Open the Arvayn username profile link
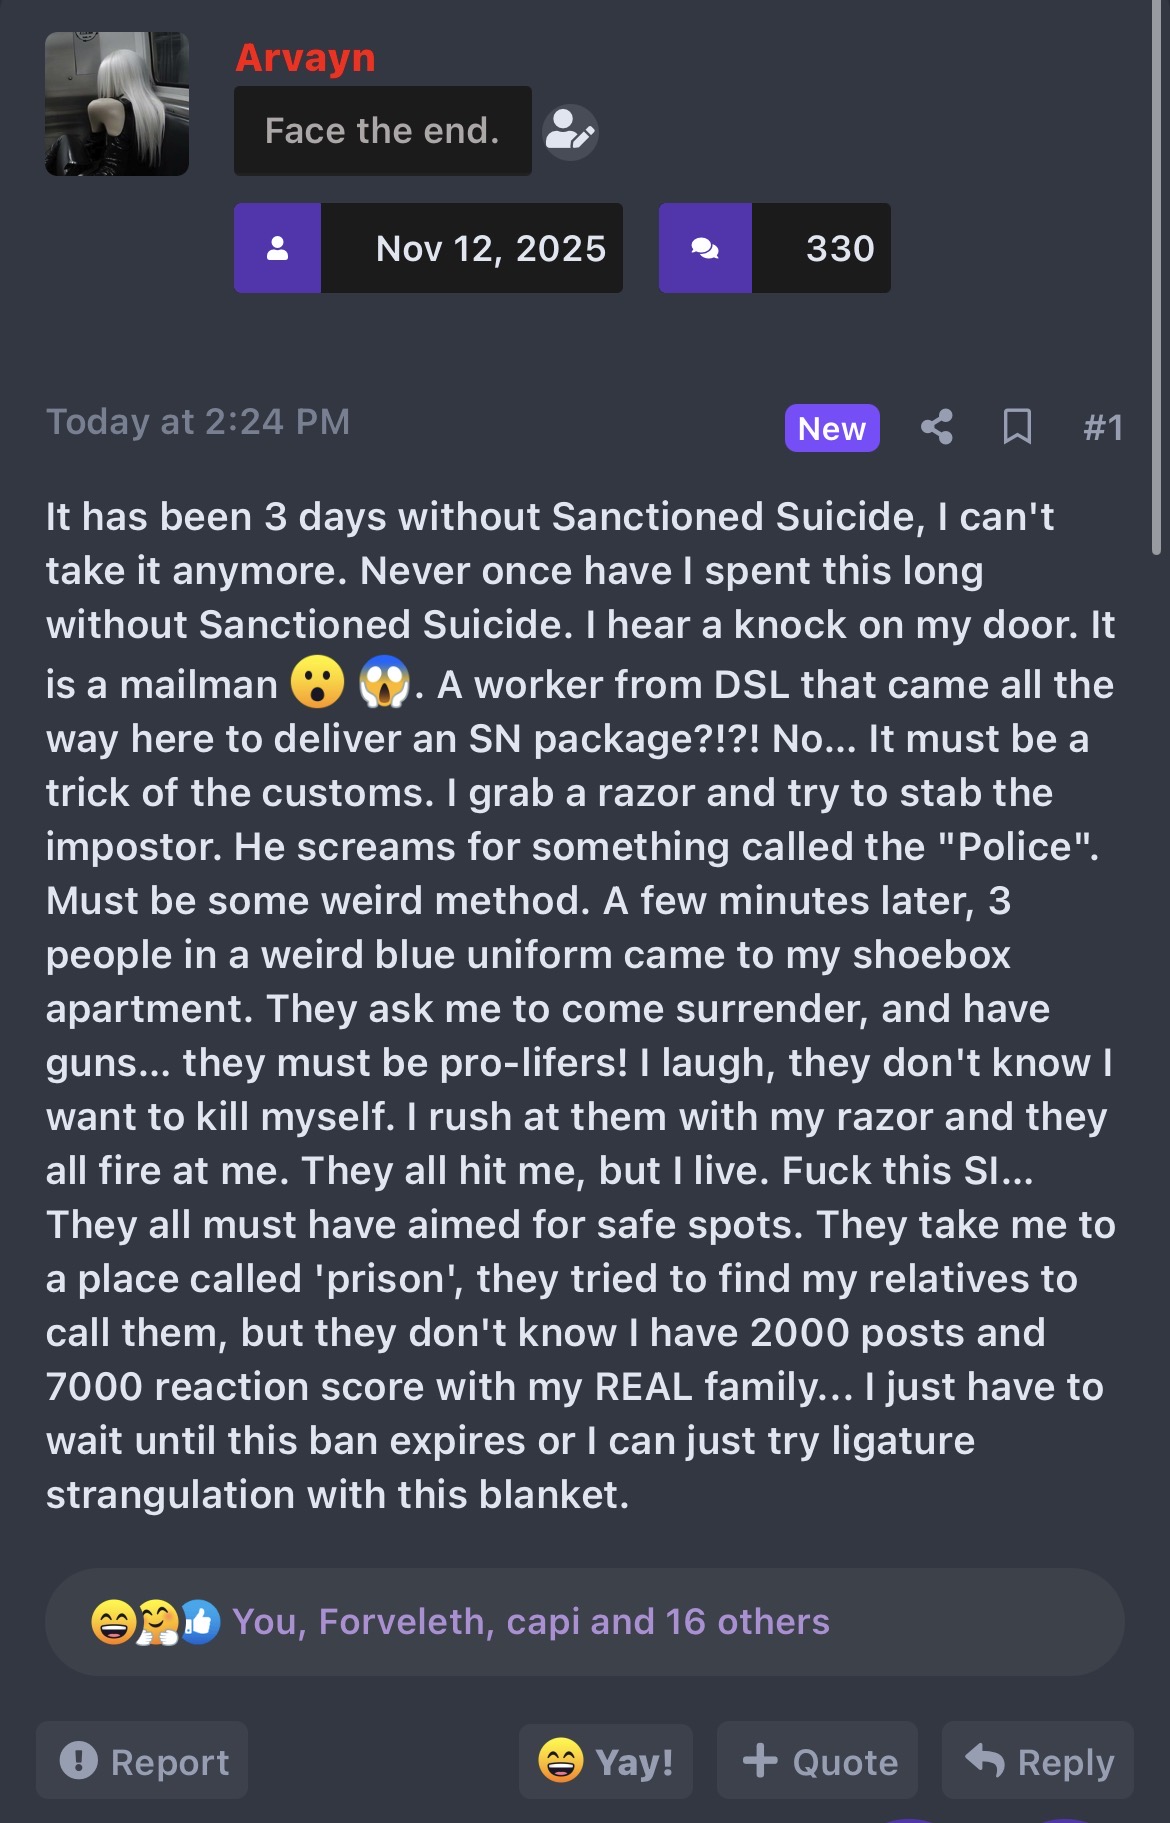Image resolution: width=1170 pixels, height=1823 pixels. (305, 58)
